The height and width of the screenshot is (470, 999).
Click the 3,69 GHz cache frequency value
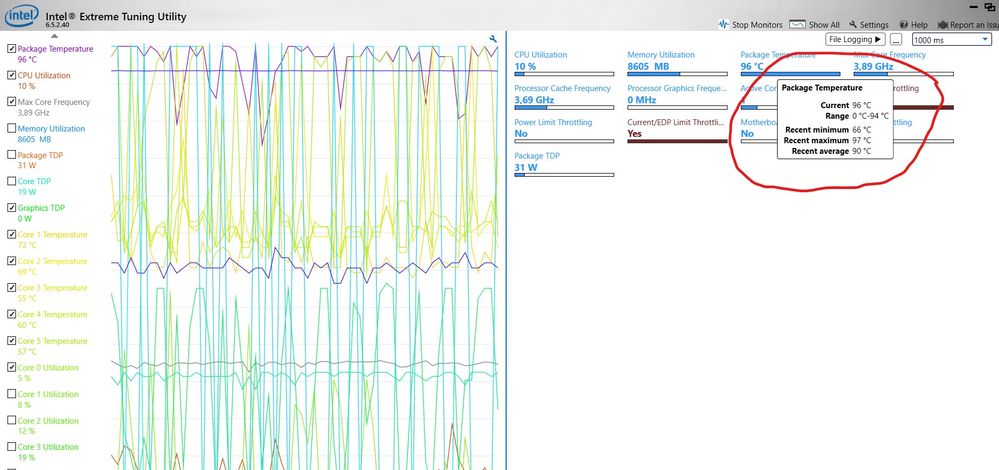[x=534, y=100]
